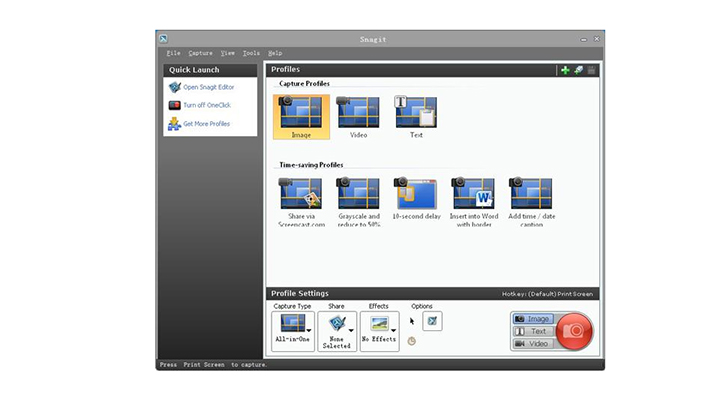Click the green plus add profile icon

(x=565, y=70)
